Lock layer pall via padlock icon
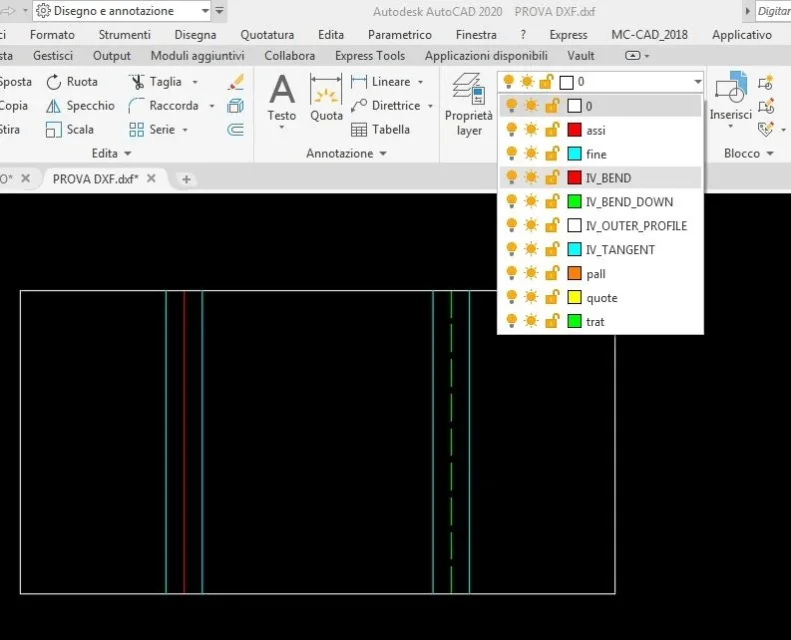The width and height of the screenshot is (791, 640). (552, 273)
